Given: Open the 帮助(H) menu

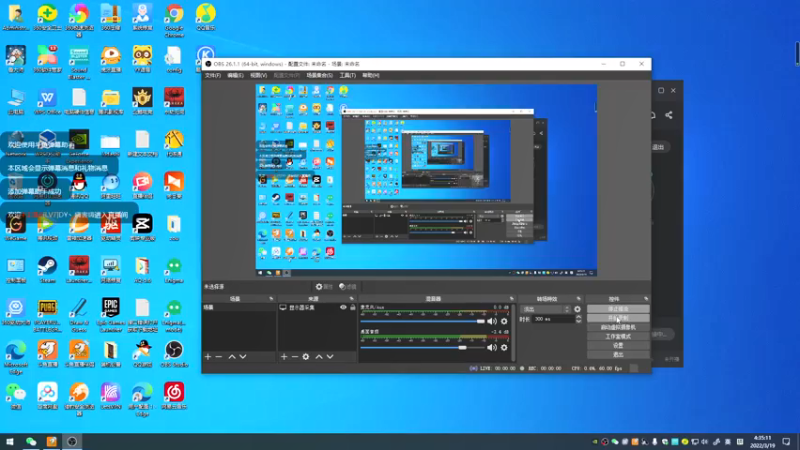Looking at the screenshot, I should [370, 76].
